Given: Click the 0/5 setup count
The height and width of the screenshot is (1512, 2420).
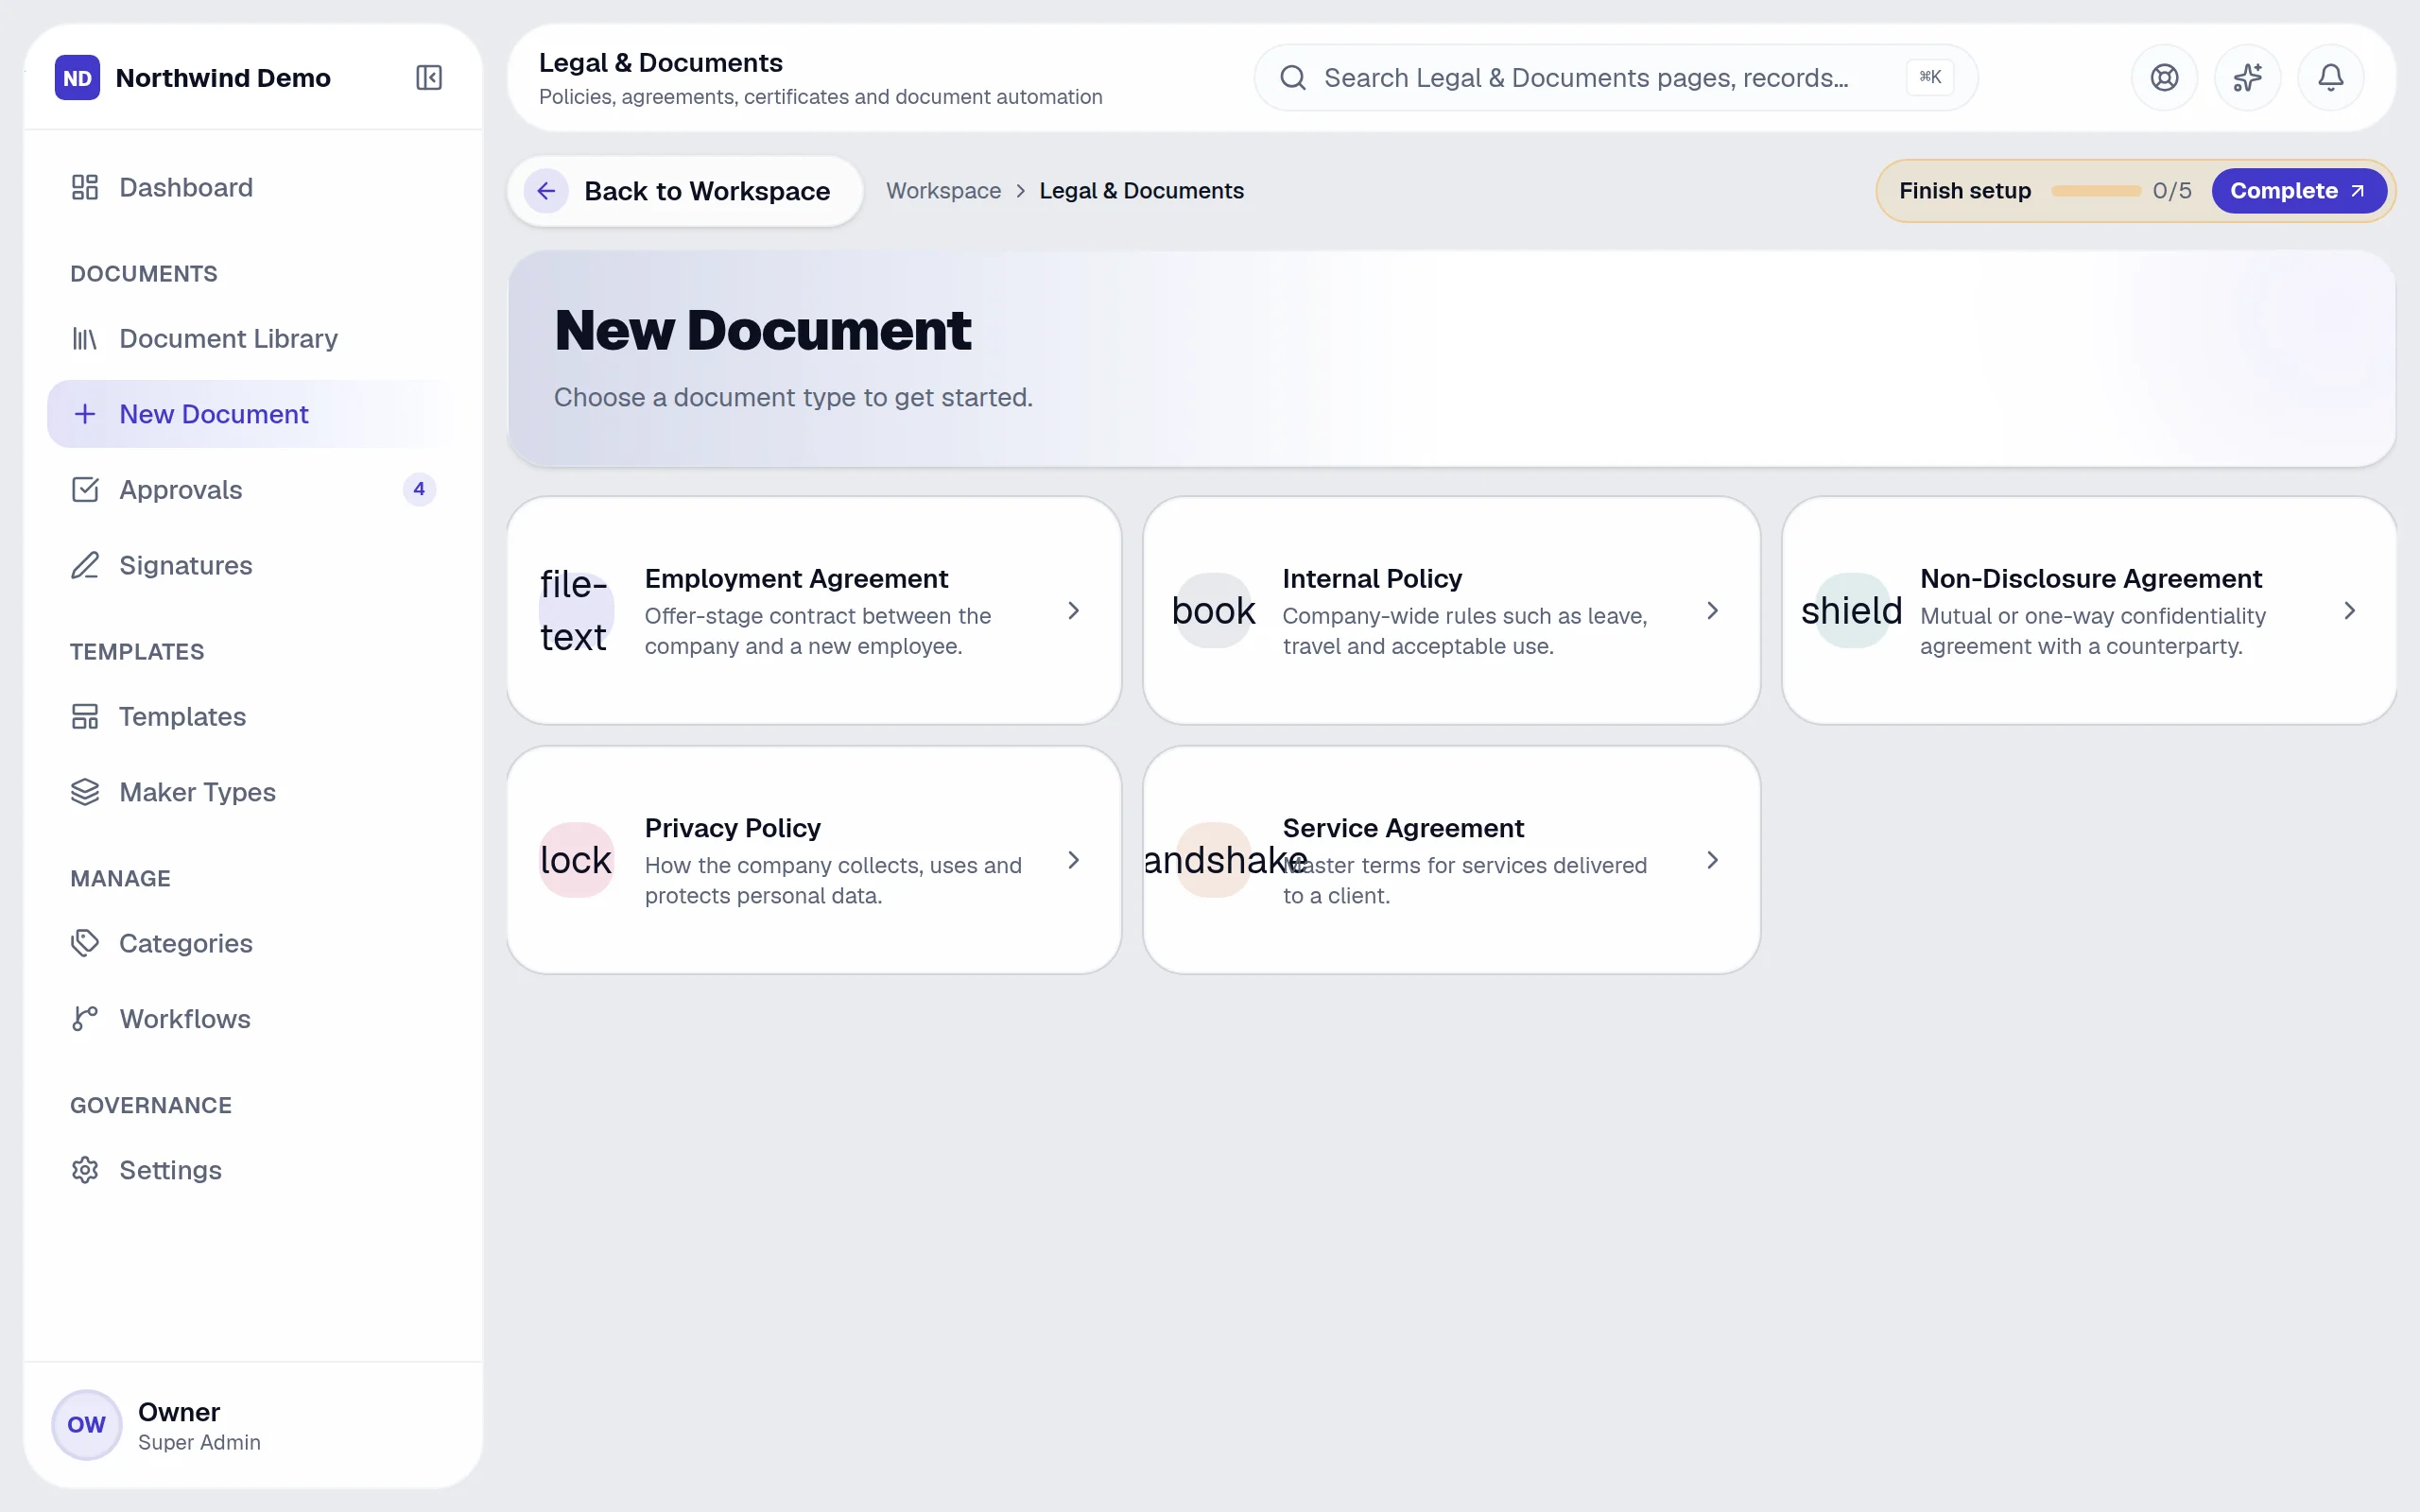Looking at the screenshot, I should pyautogui.click(x=2171, y=191).
